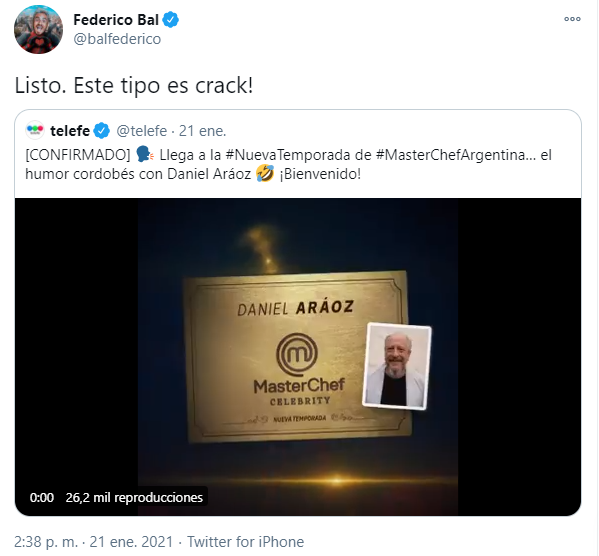
Task: Click Federico Bal's blue verified badge
Action: tap(171, 20)
